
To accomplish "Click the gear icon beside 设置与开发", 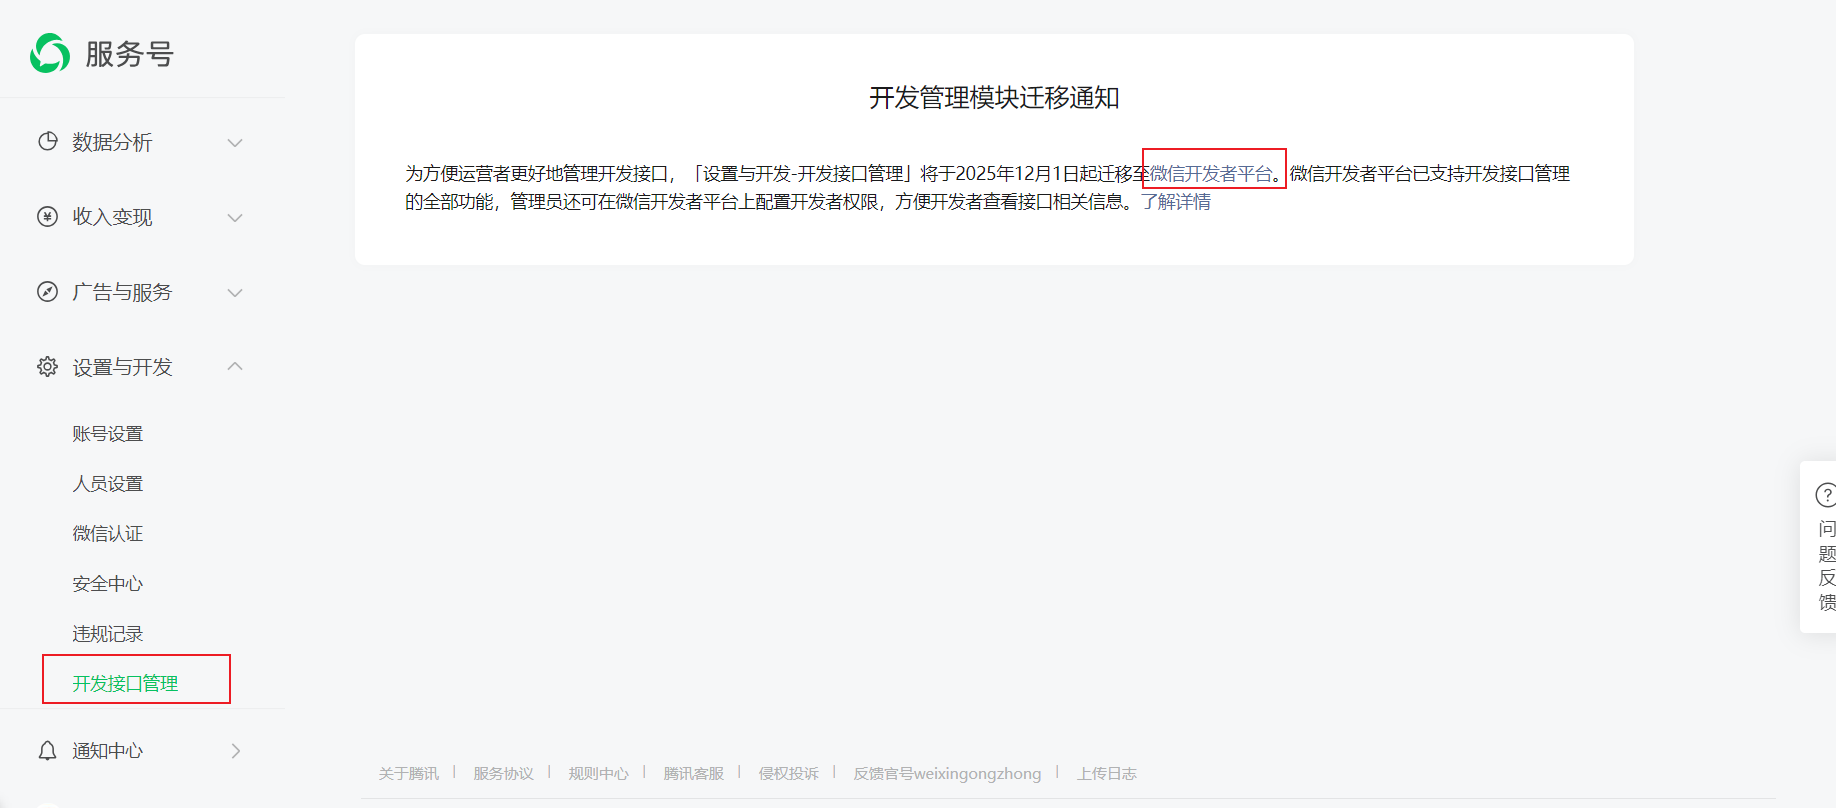I will click(47, 367).
